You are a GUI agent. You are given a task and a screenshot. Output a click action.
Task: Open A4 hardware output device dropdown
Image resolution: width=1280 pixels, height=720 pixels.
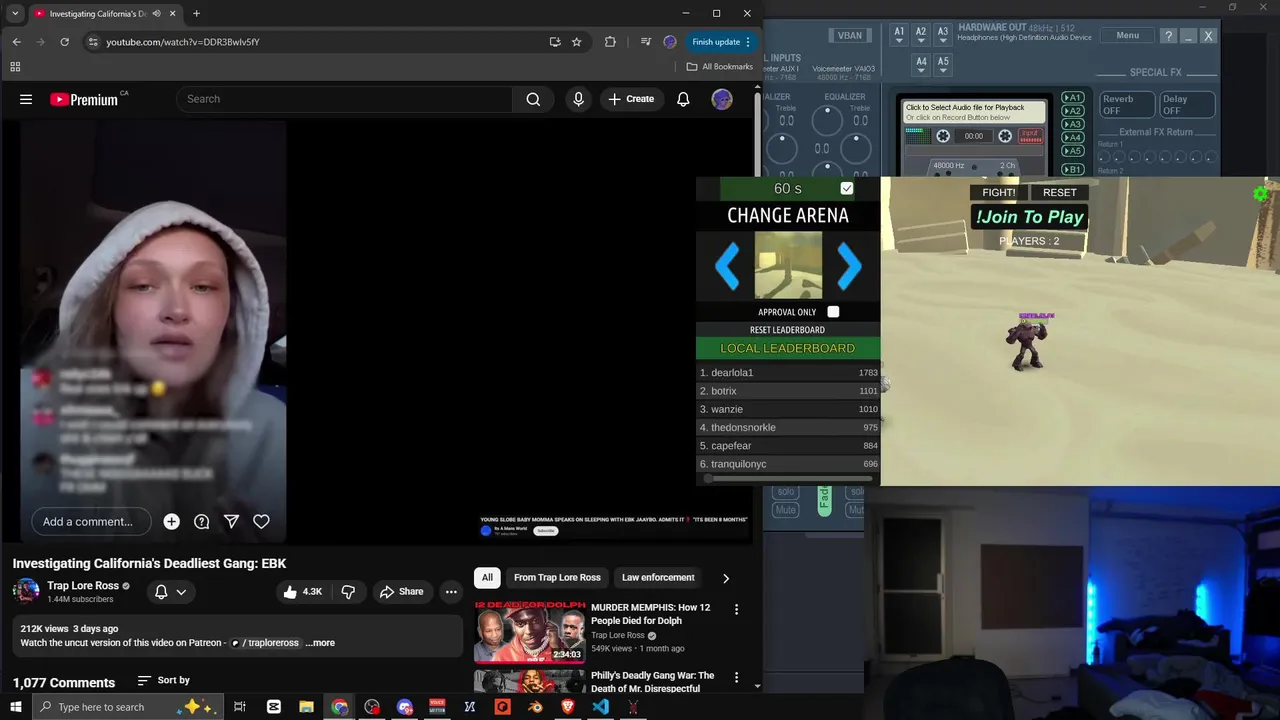click(921, 65)
